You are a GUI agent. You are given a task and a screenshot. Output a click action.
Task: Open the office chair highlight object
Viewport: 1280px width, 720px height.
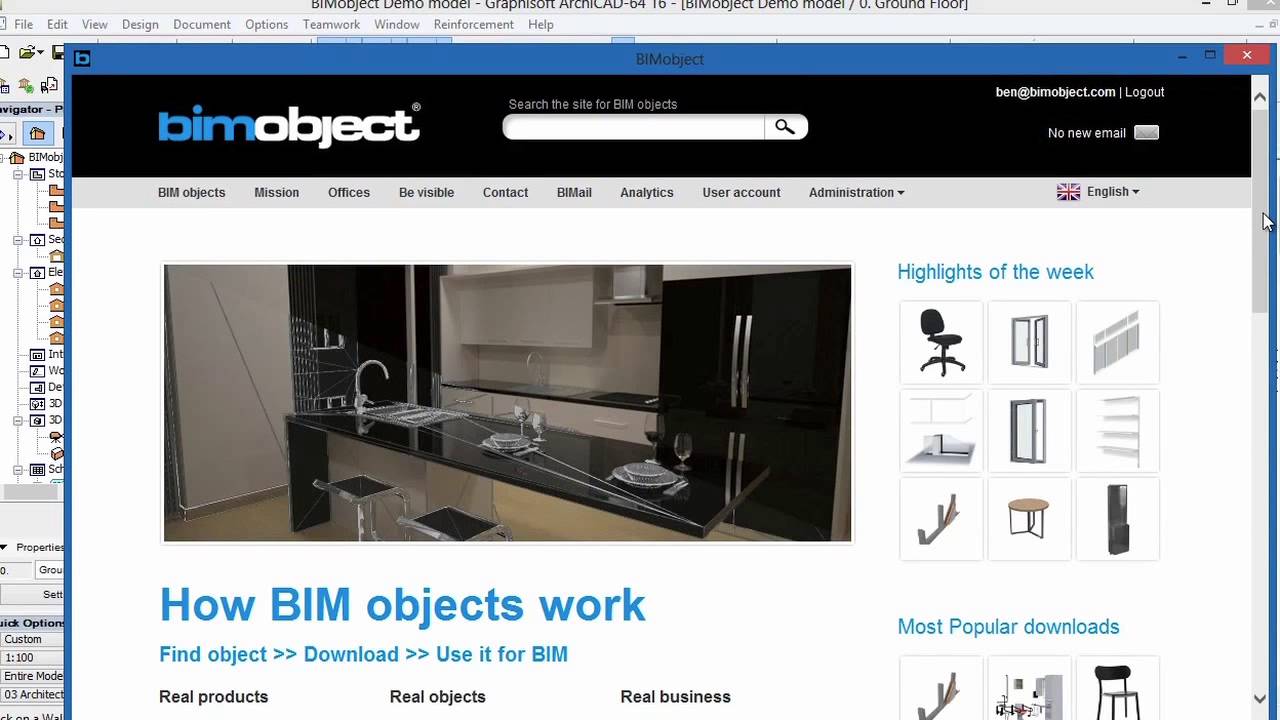click(941, 342)
